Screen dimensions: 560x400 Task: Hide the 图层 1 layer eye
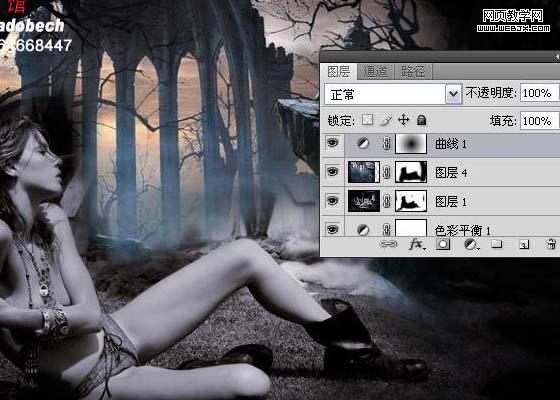pos(332,201)
